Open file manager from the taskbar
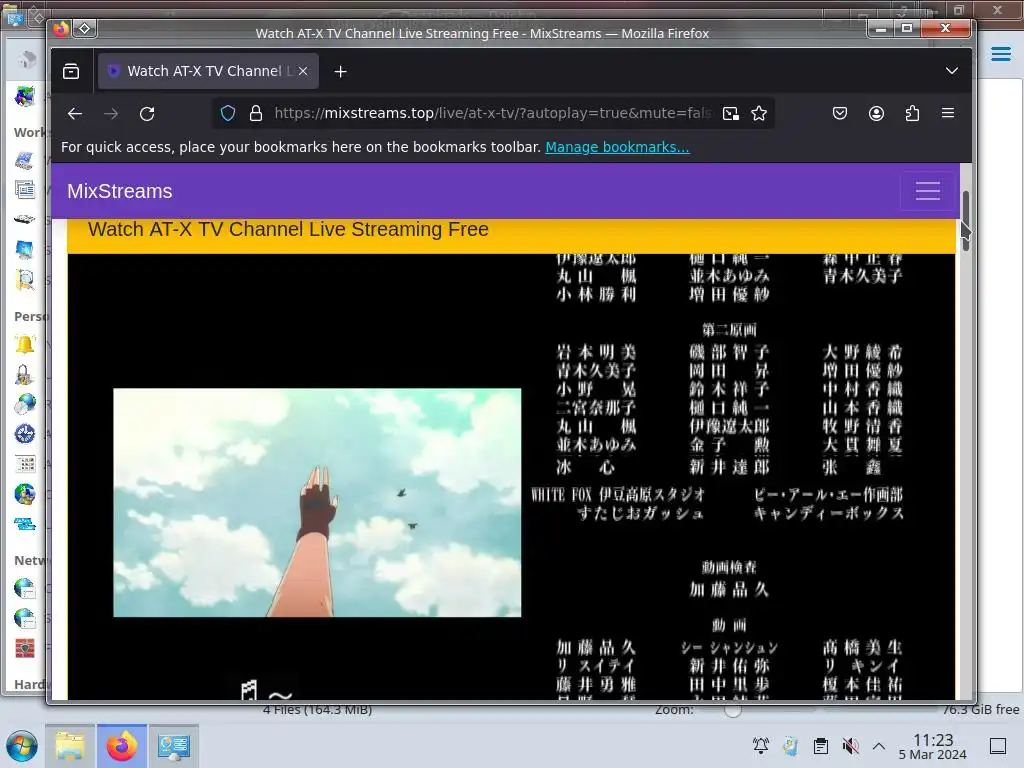This screenshot has height=768, width=1024. pos(70,746)
